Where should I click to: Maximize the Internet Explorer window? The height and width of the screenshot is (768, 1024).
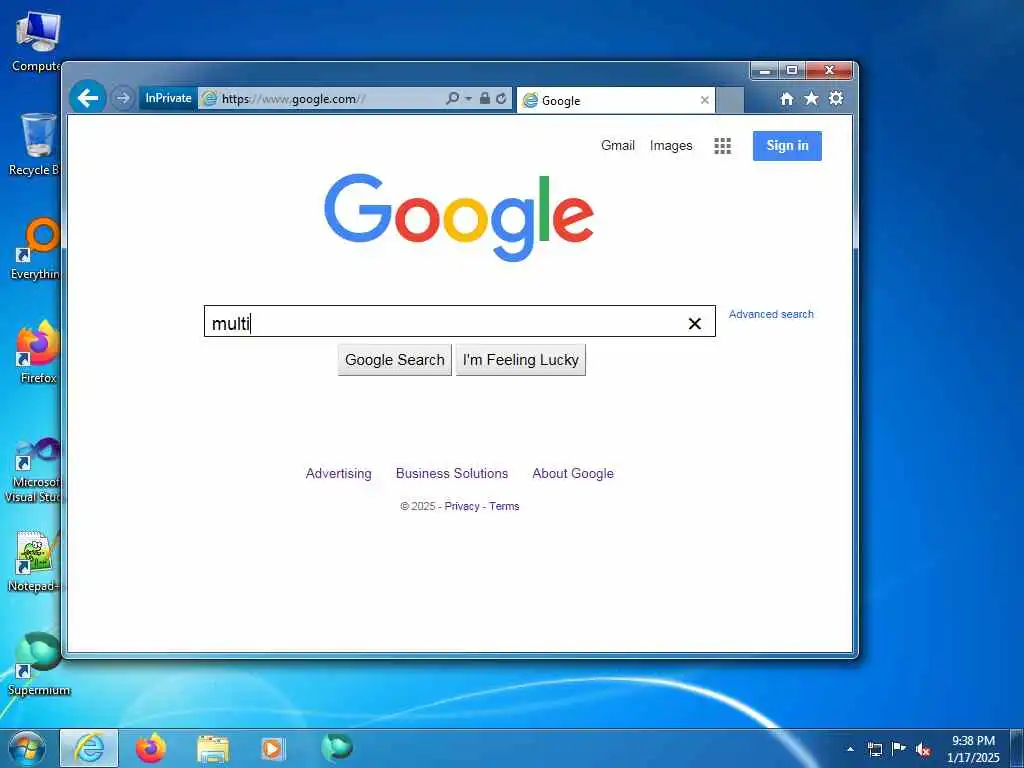[x=792, y=70]
